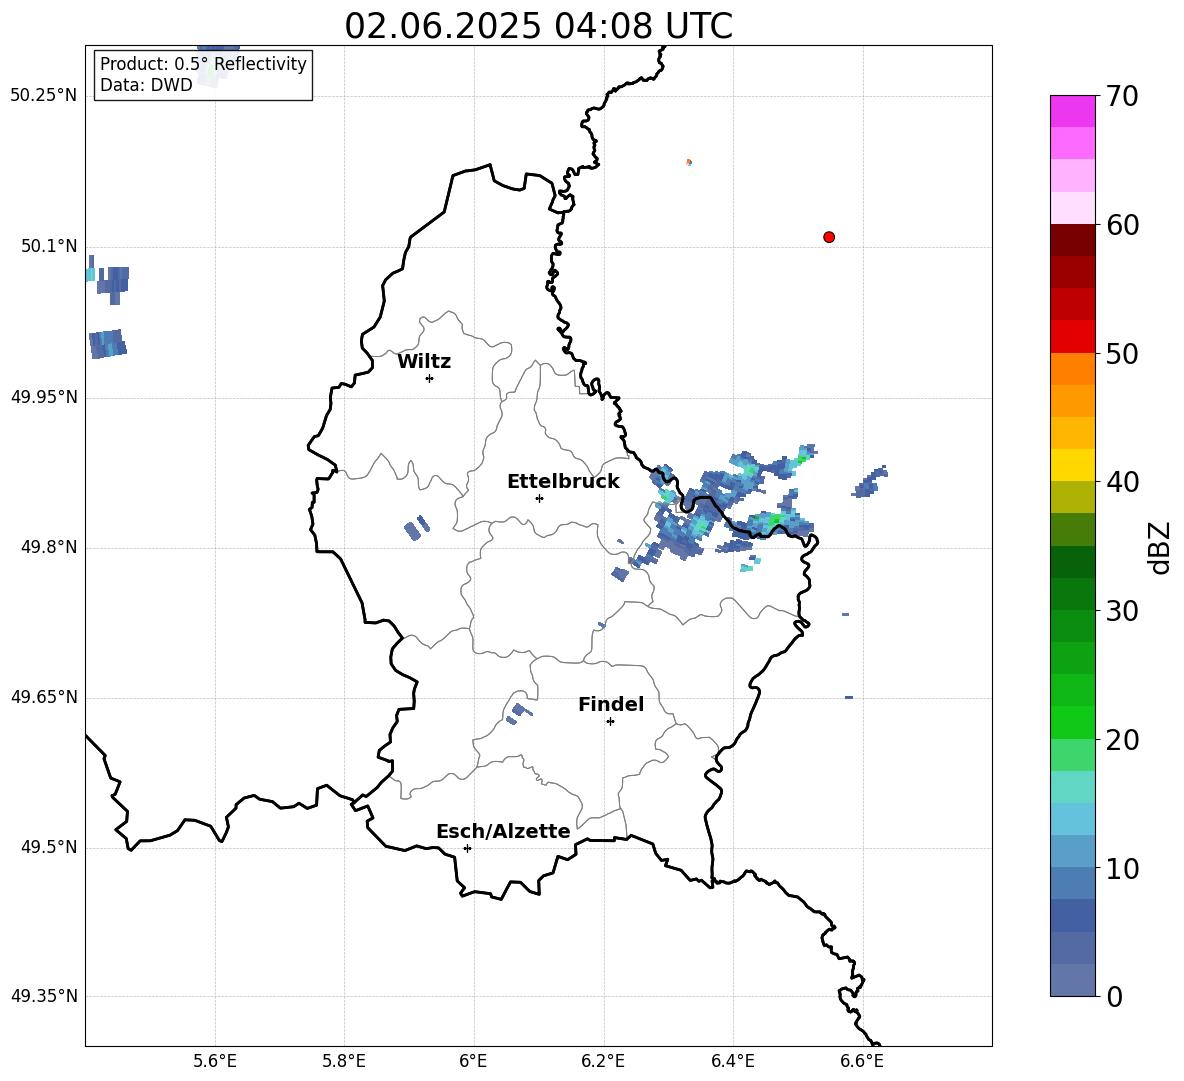Click the longitude label 6°E
This screenshot has width=1184, height=1081.
tap(473, 1061)
